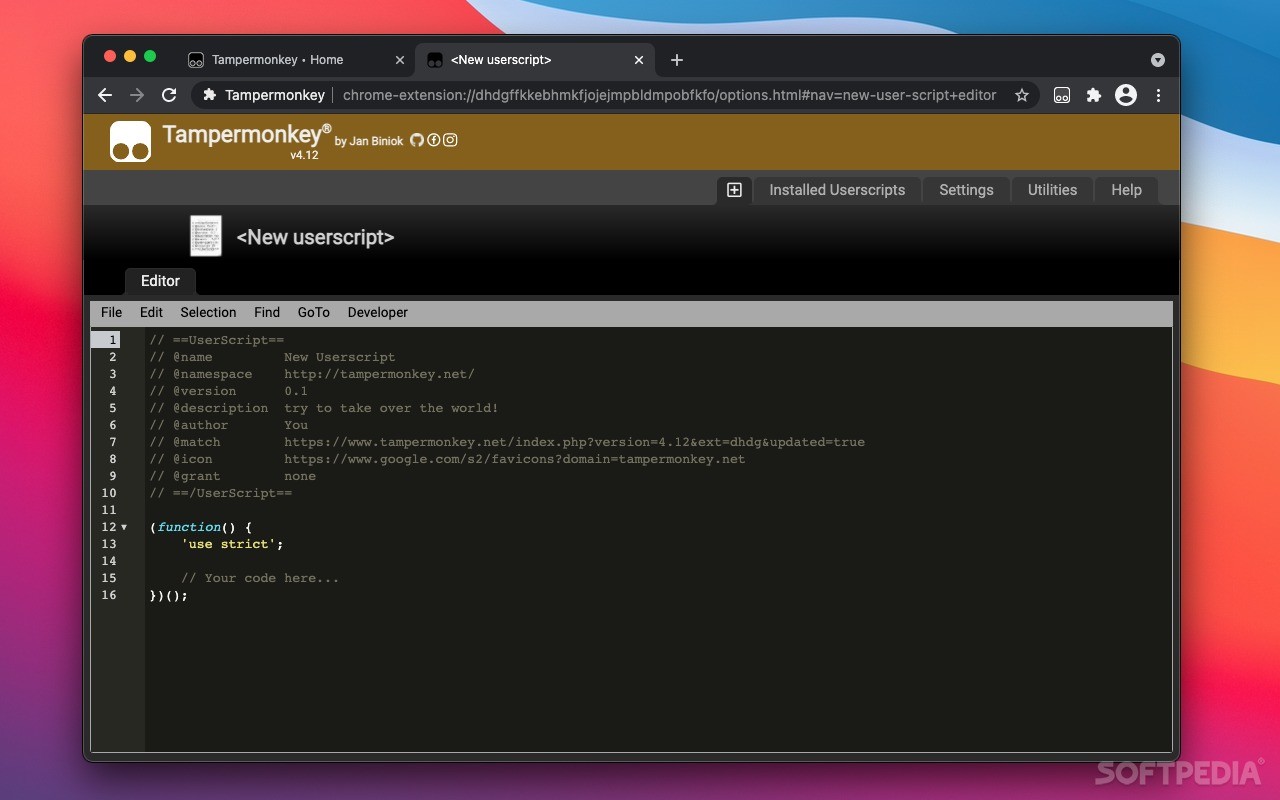Image resolution: width=1280 pixels, height=800 pixels.
Task: Click the '// ==UserScript==' line
Action: tap(217, 340)
